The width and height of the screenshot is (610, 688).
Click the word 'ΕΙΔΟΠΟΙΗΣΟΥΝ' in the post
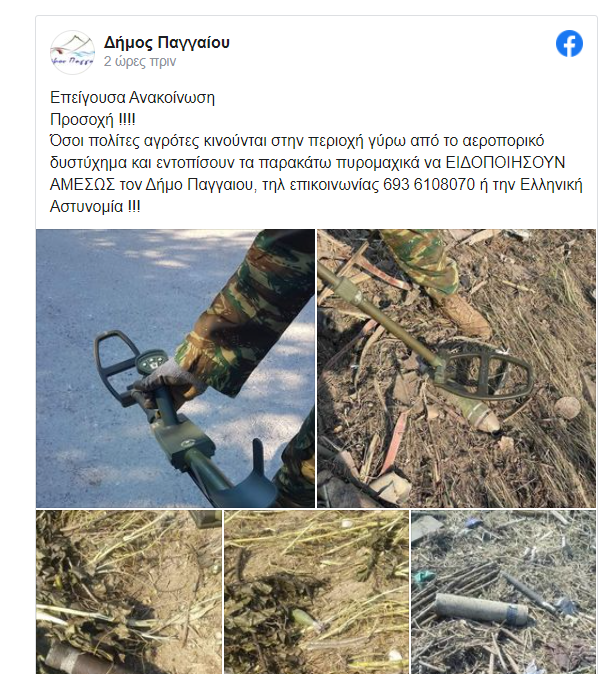505,162
